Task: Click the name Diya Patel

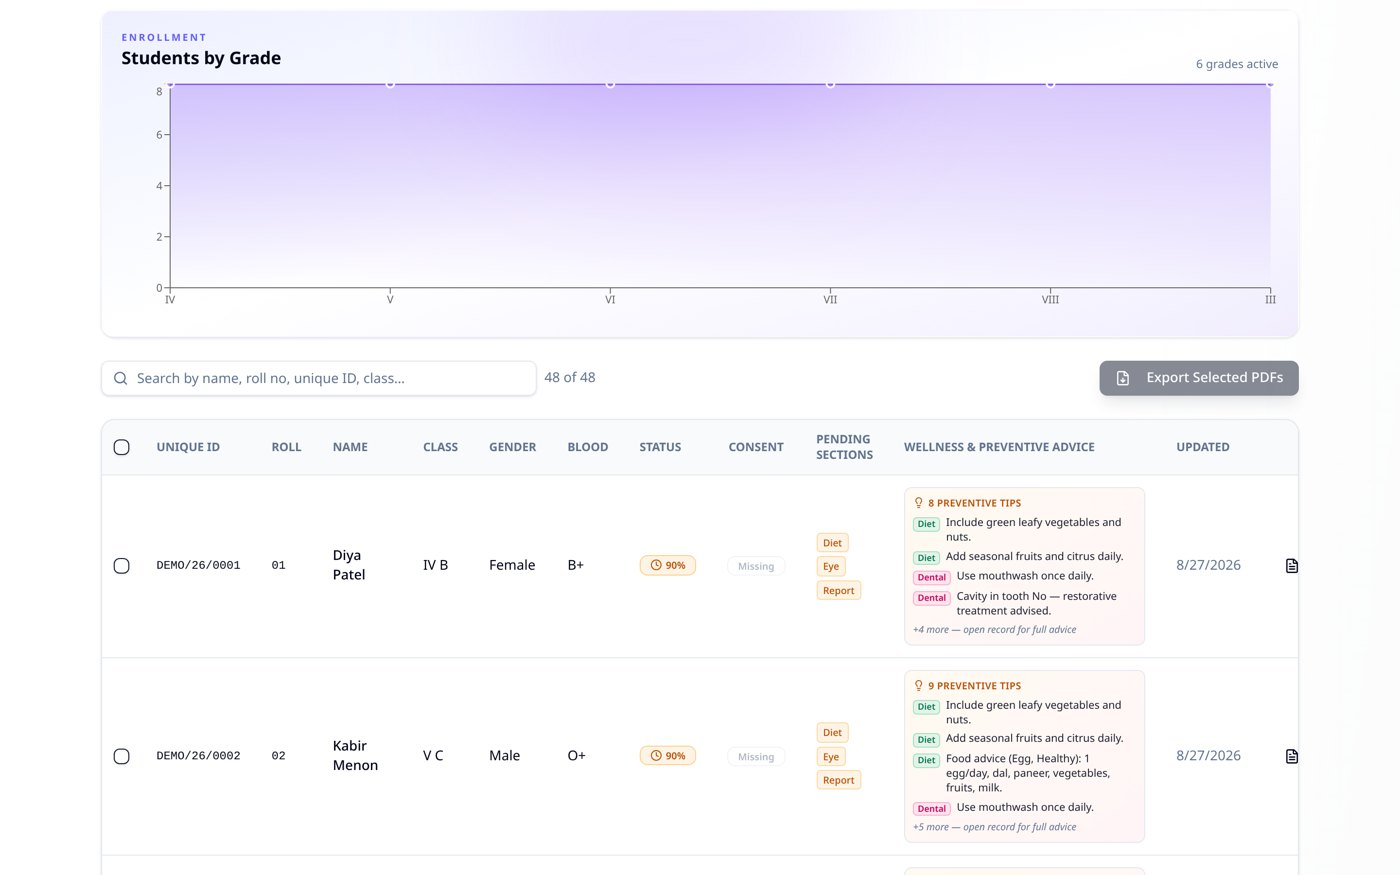Action: pyautogui.click(x=349, y=565)
